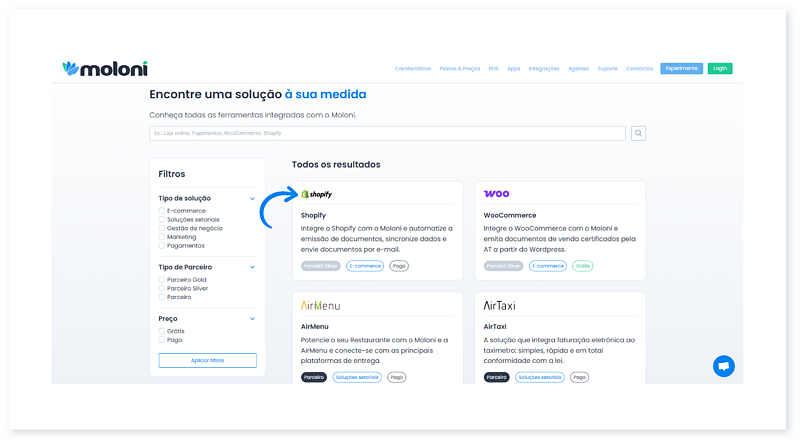Open the chat support bubble

pos(723,366)
